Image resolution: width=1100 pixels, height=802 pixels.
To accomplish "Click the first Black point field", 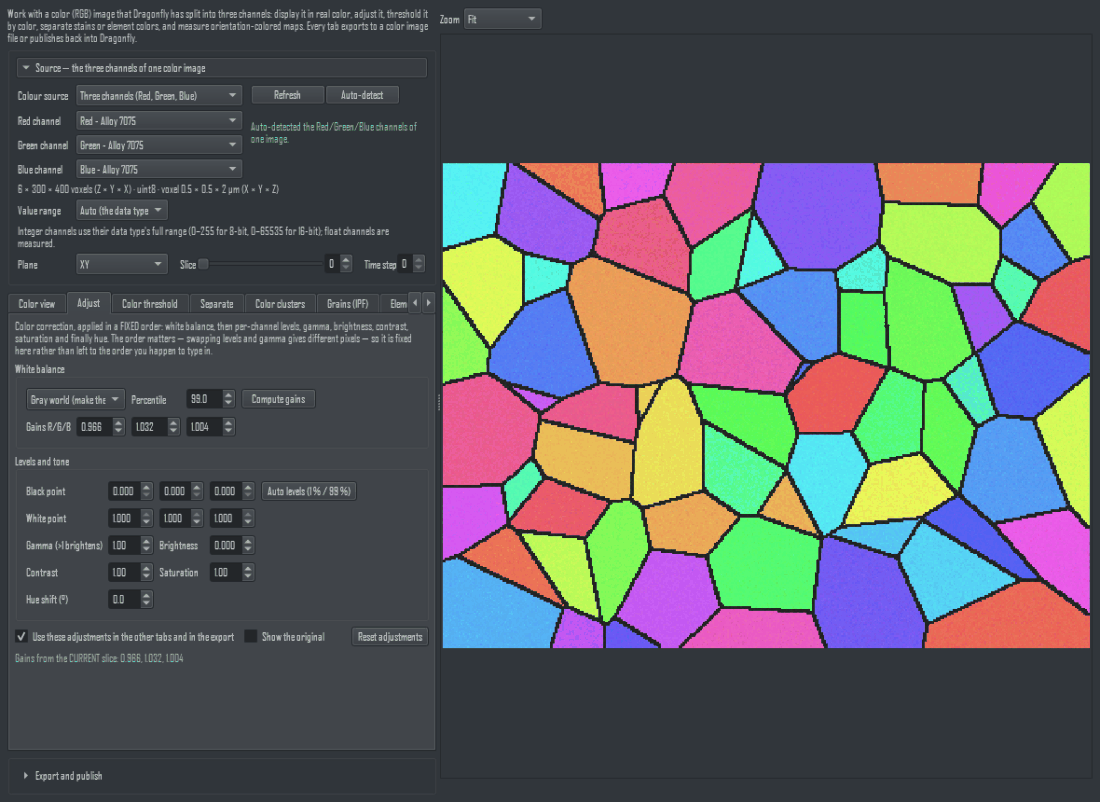I will tap(124, 491).
